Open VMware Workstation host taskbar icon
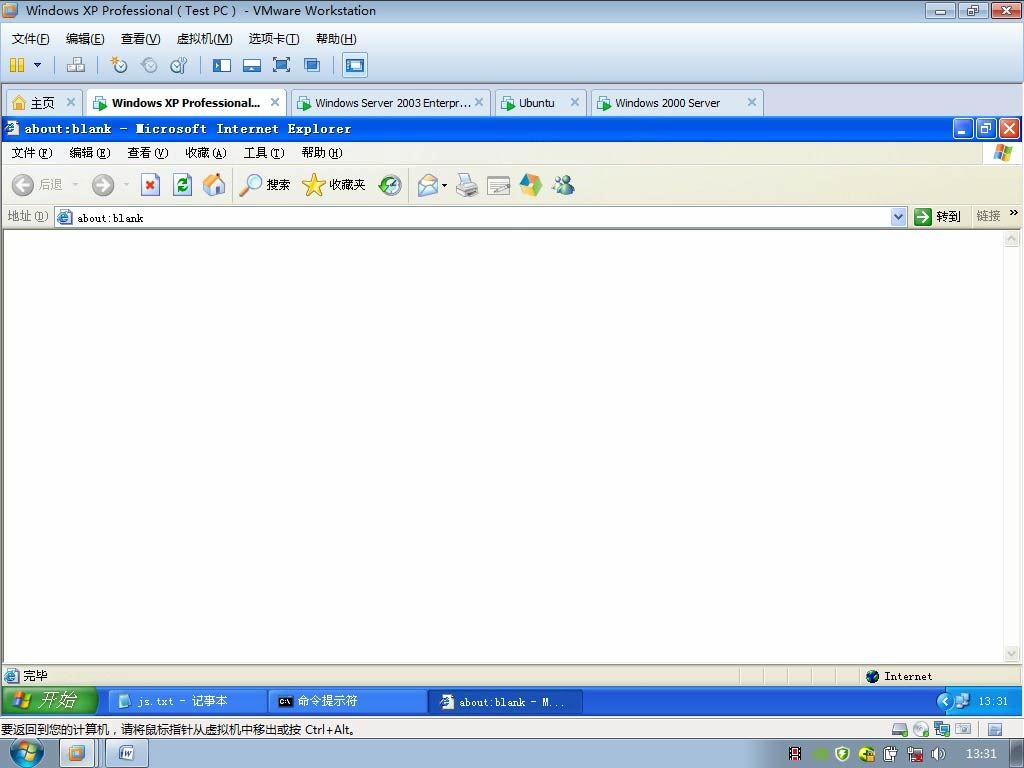1024x768 pixels. tap(76, 754)
